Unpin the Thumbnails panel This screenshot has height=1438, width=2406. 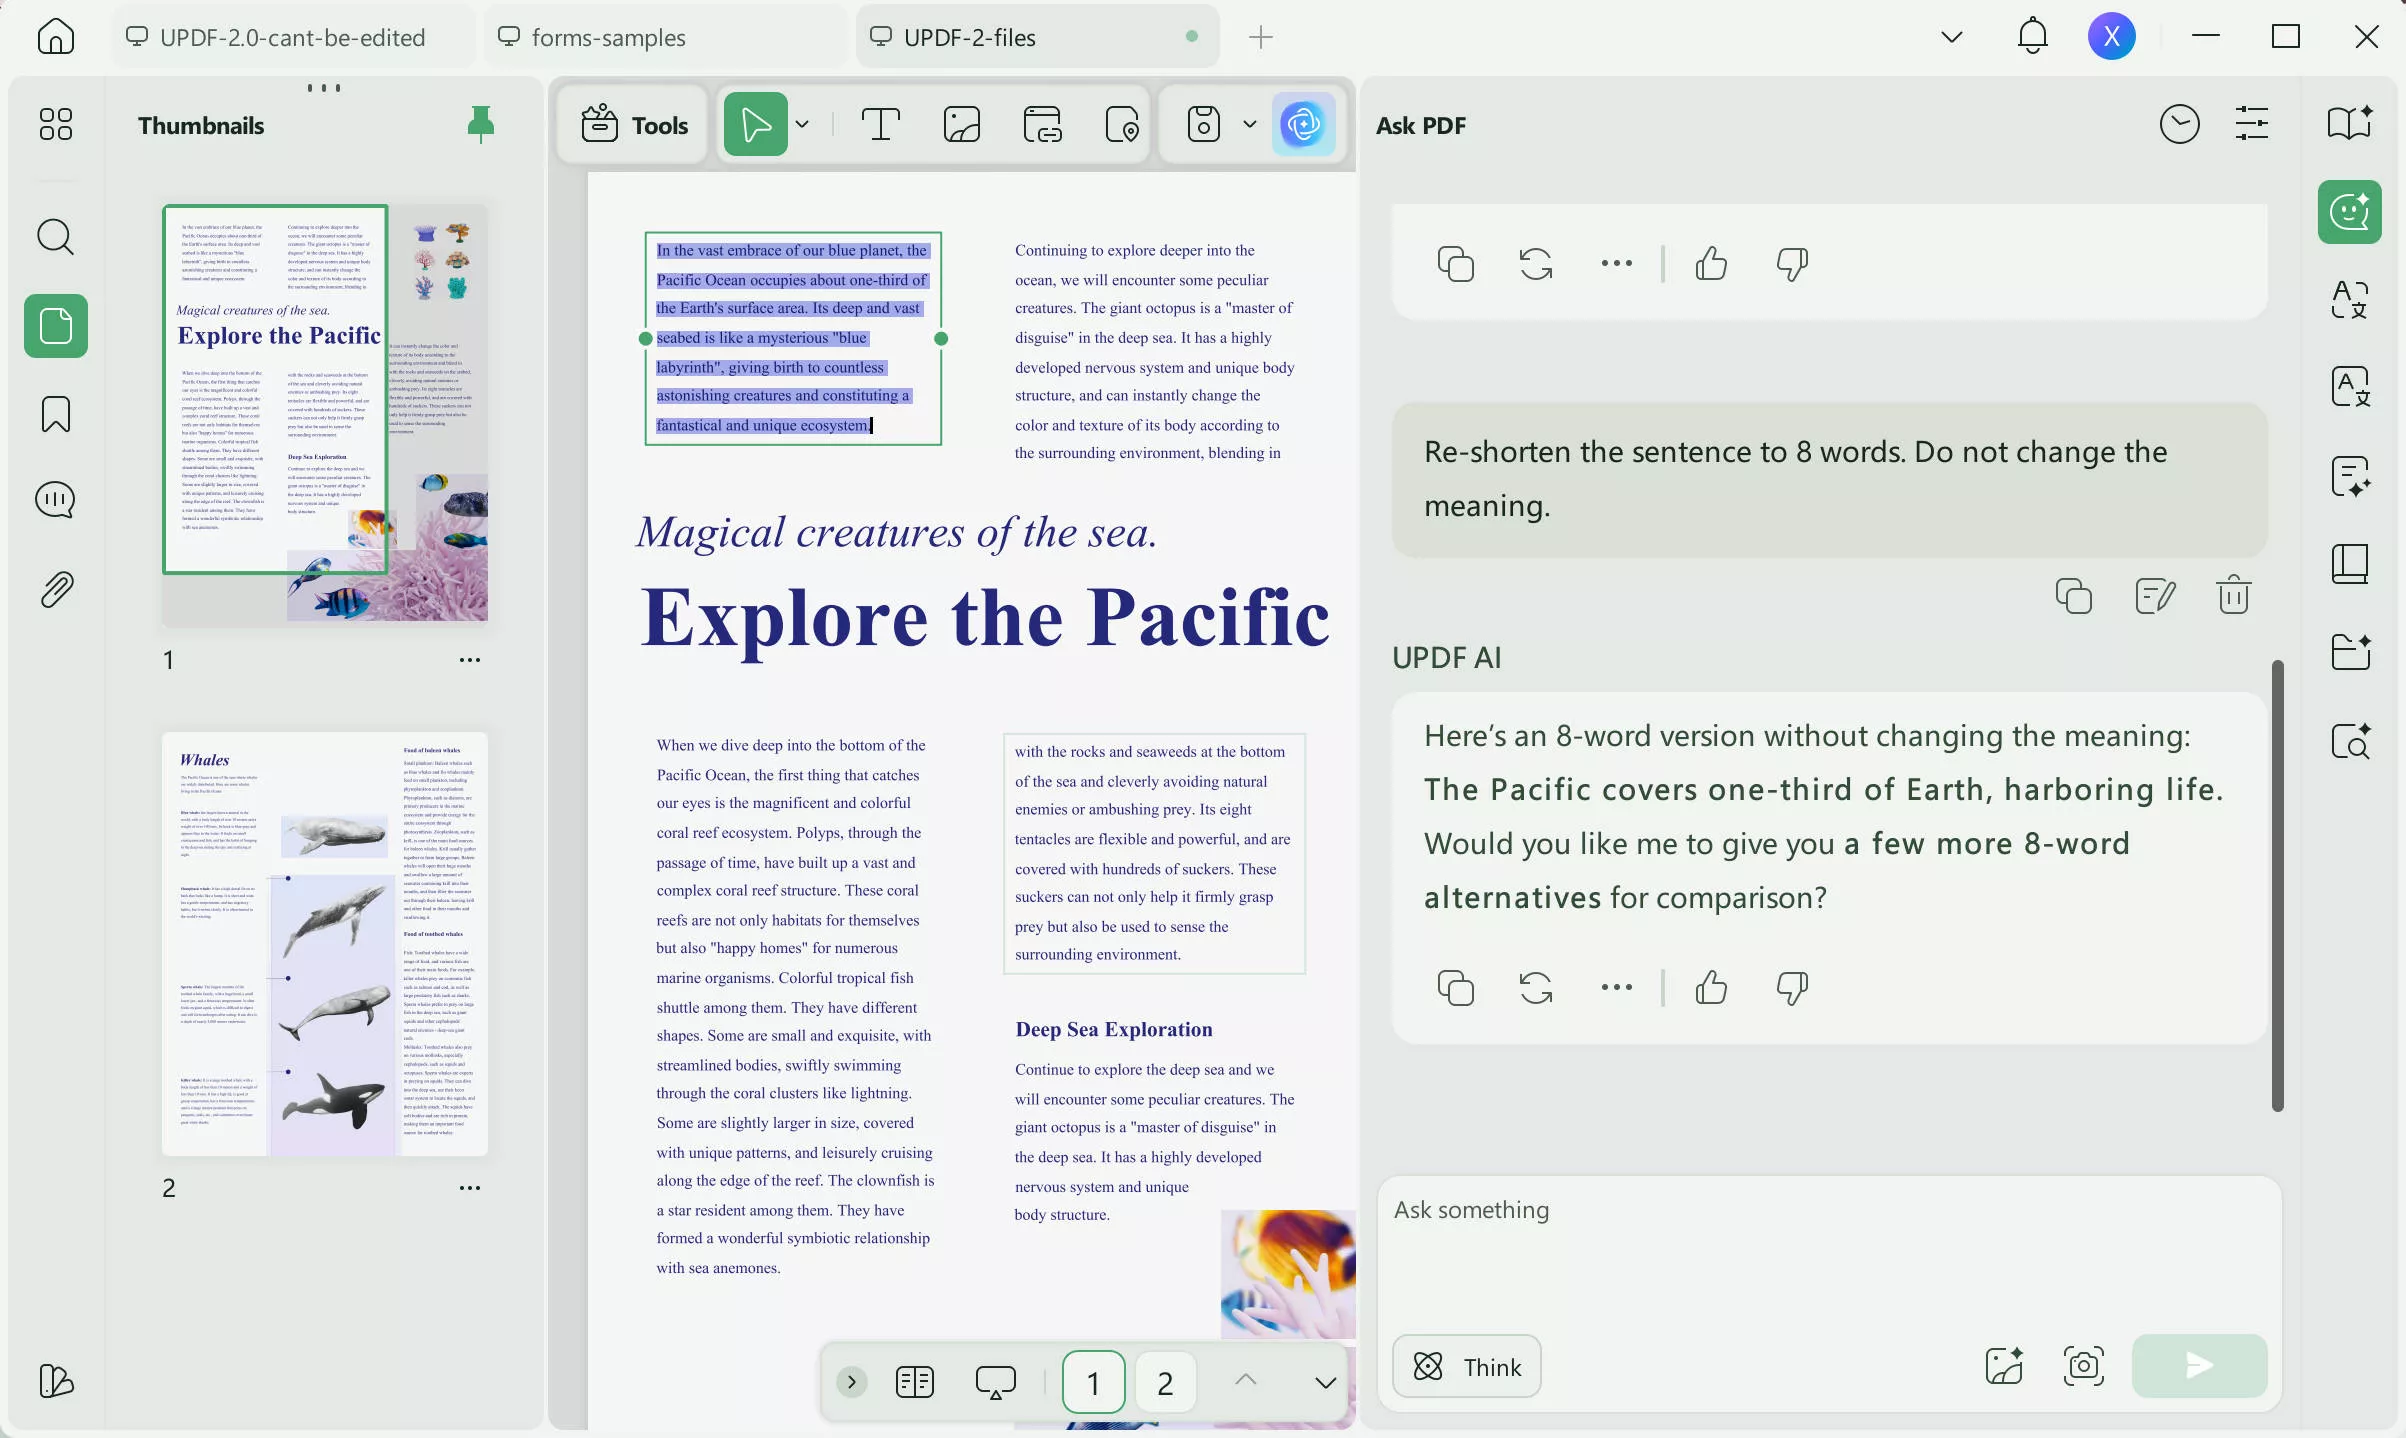tap(480, 125)
